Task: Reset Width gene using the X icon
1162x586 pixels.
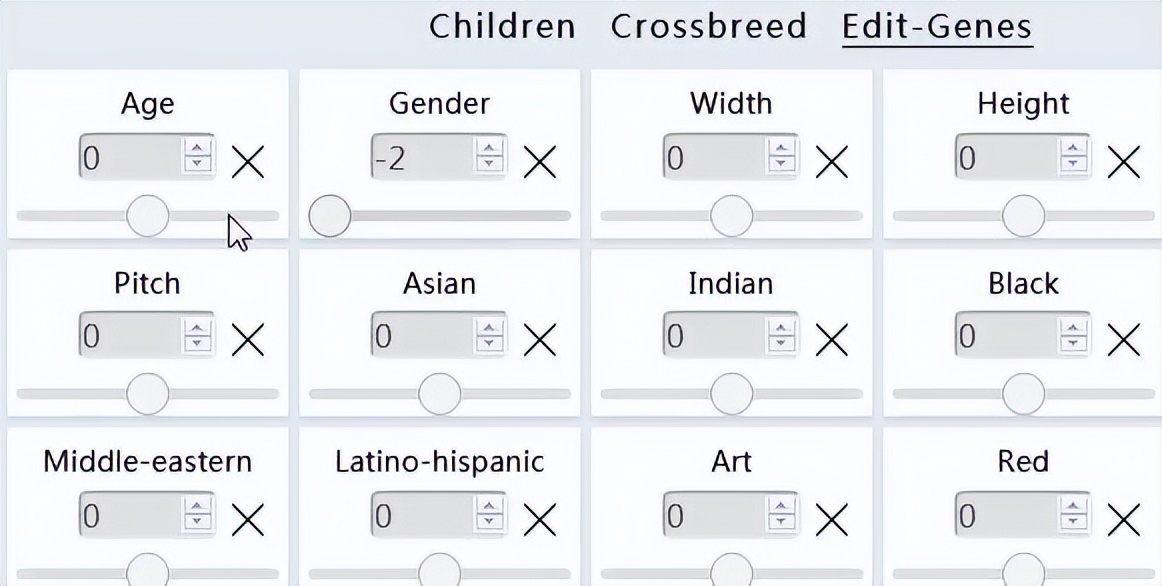Action: coord(832,160)
